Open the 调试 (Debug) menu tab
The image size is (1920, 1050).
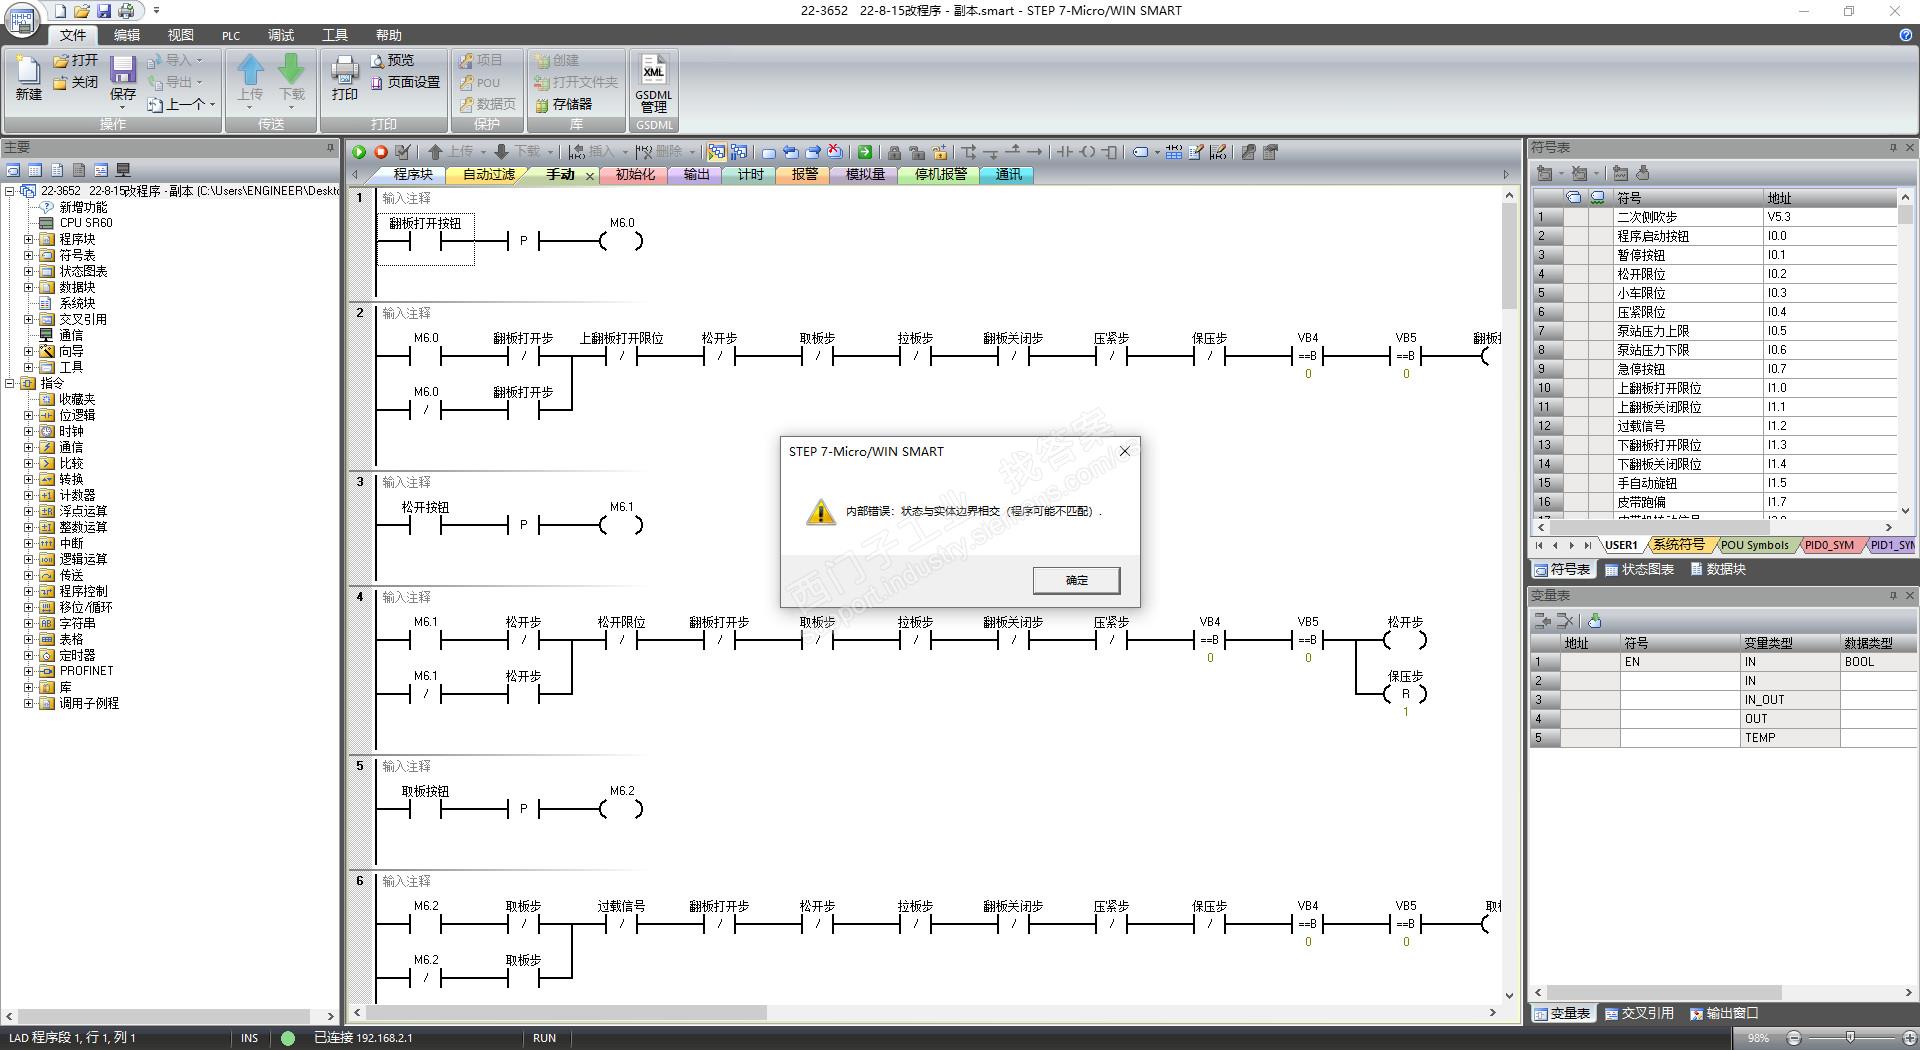pyautogui.click(x=281, y=35)
